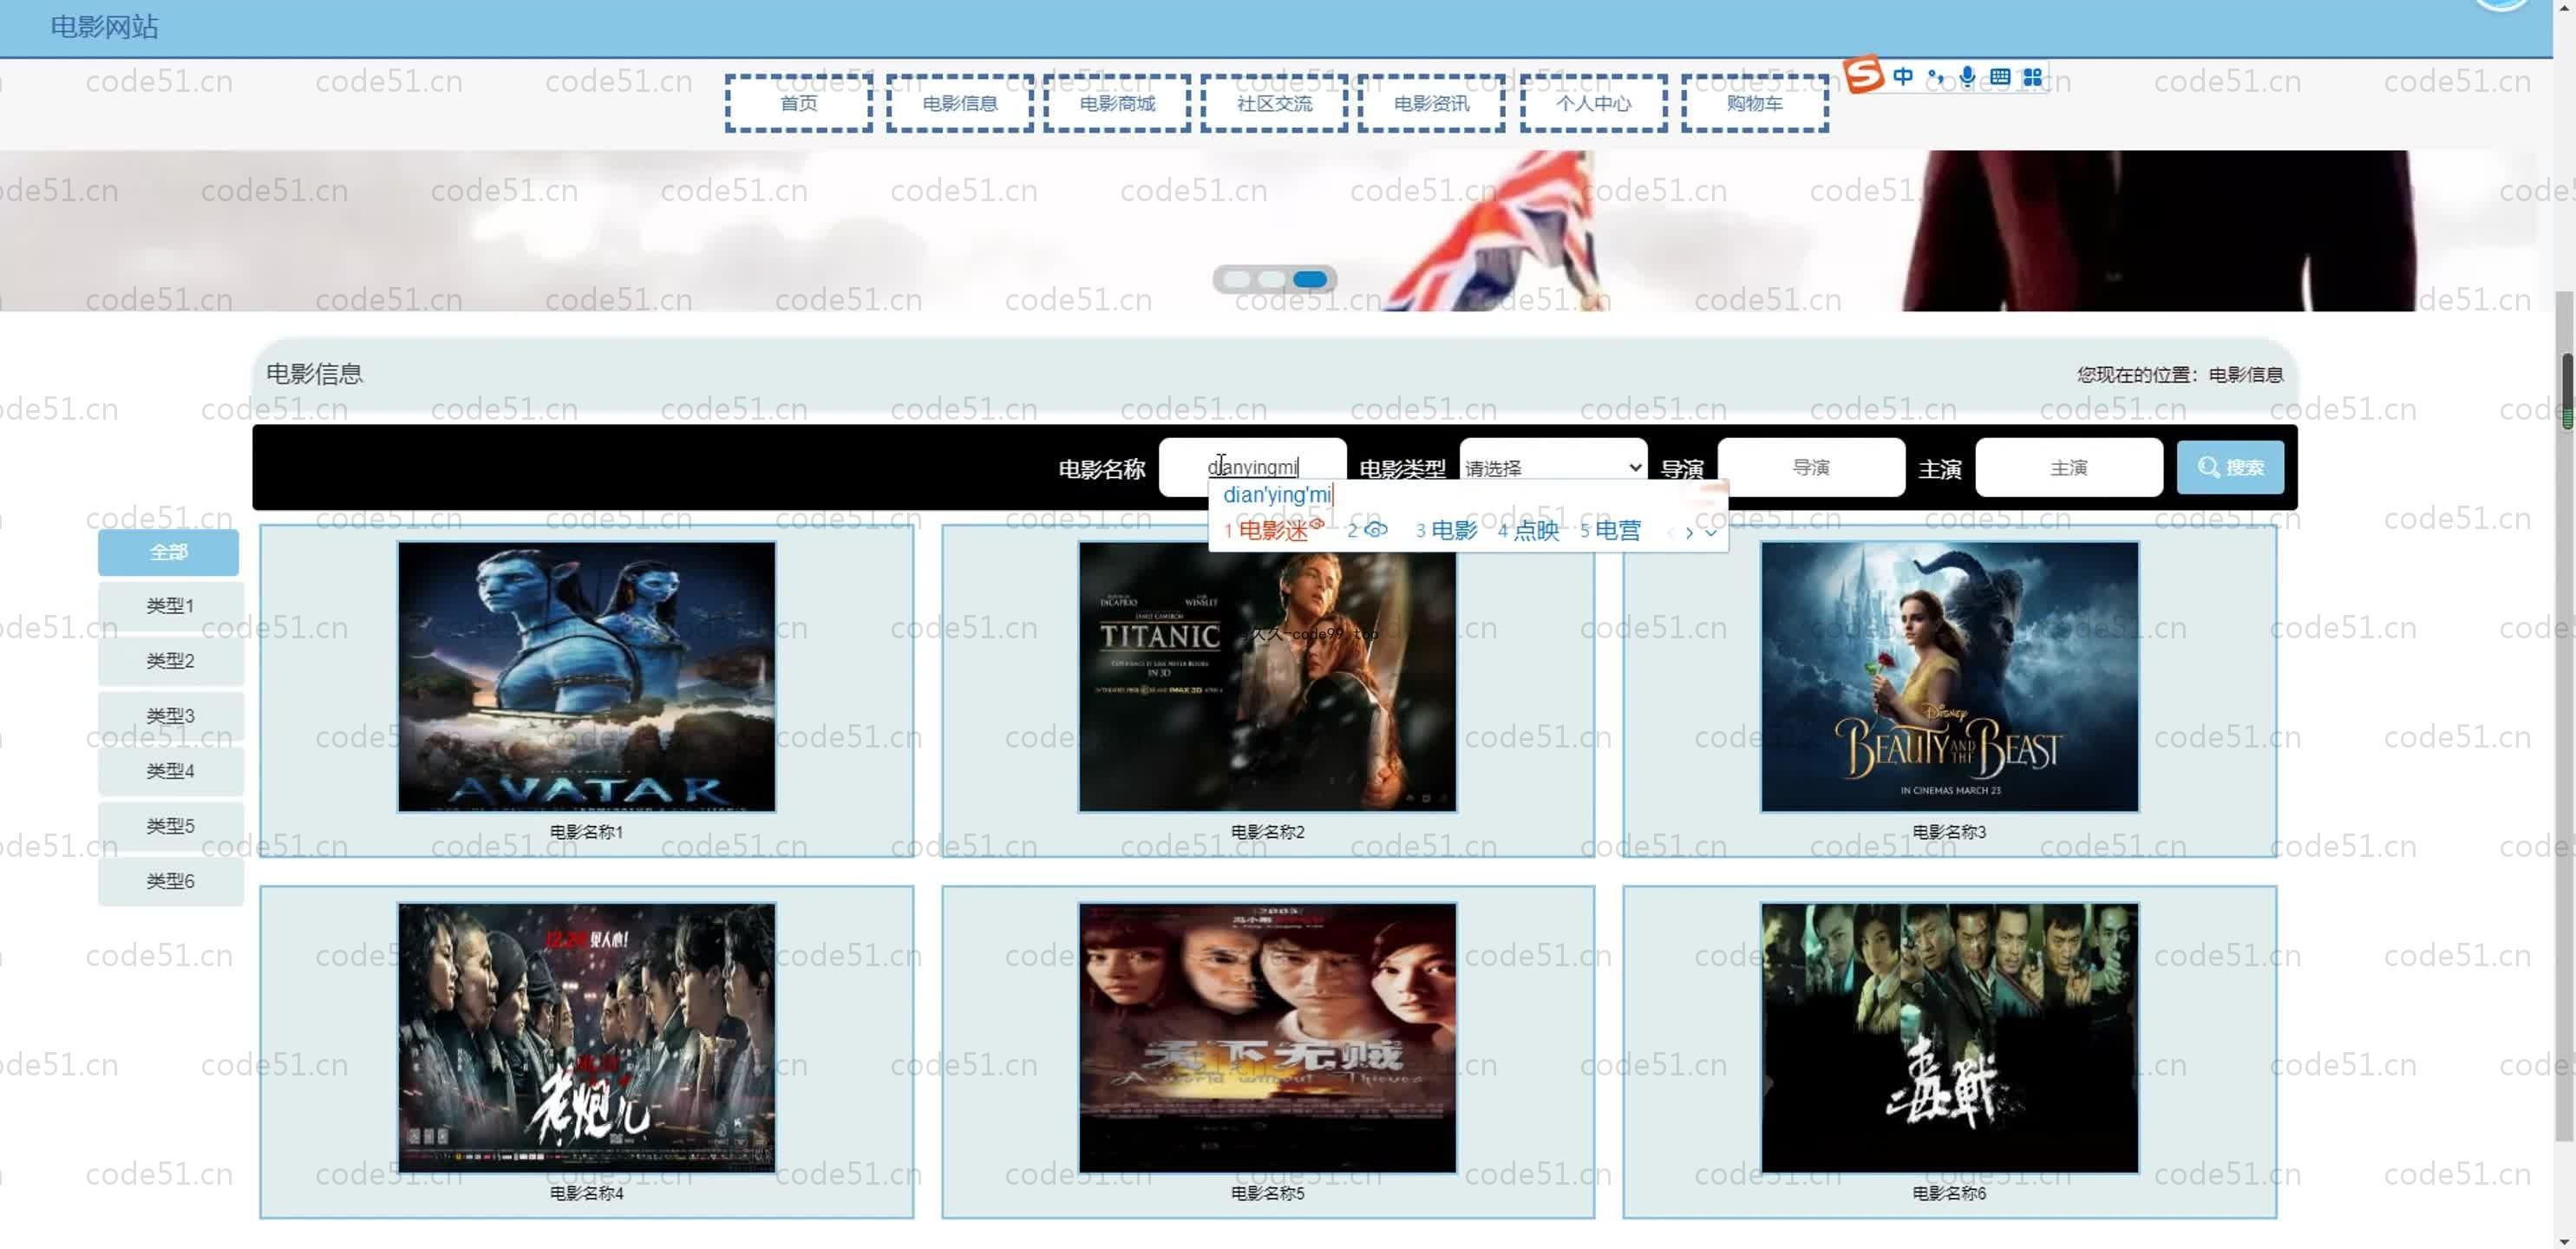The height and width of the screenshot is (1249, 2576).
Task: Select IME candidate 5 电营
Action: point(1610,530)
